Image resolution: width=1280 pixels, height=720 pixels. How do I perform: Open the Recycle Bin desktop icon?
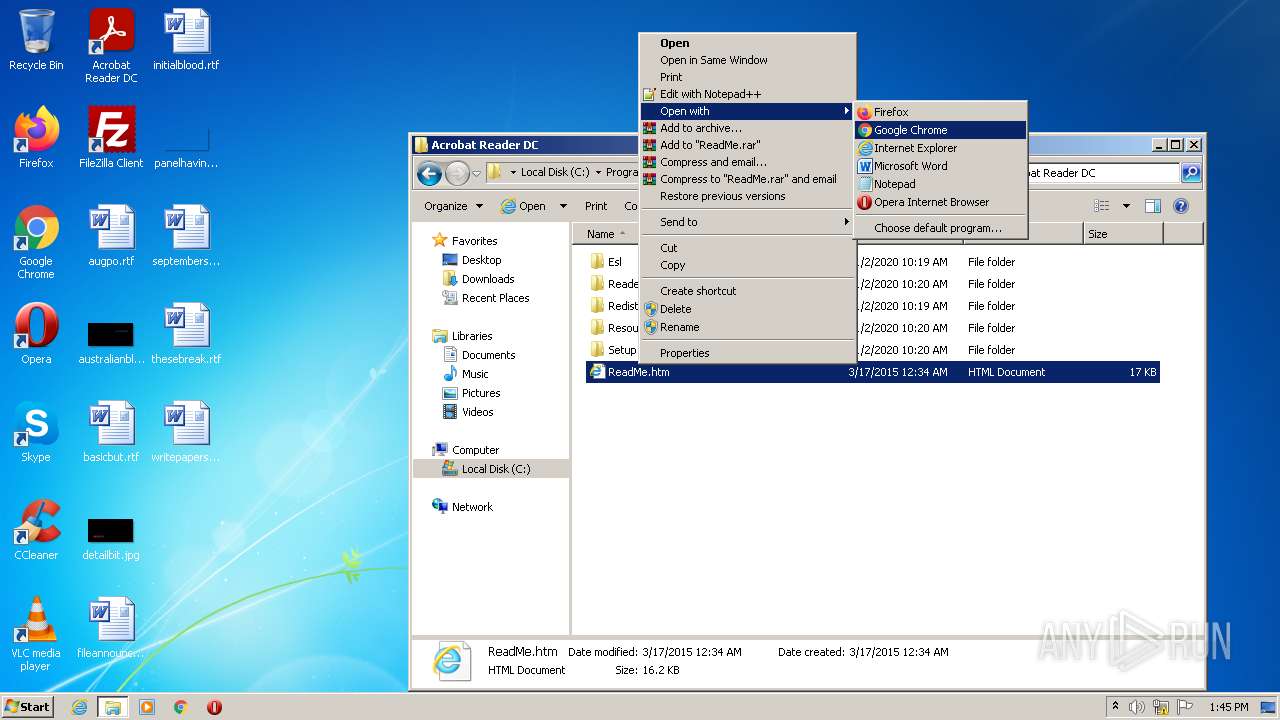pos(36,40)
